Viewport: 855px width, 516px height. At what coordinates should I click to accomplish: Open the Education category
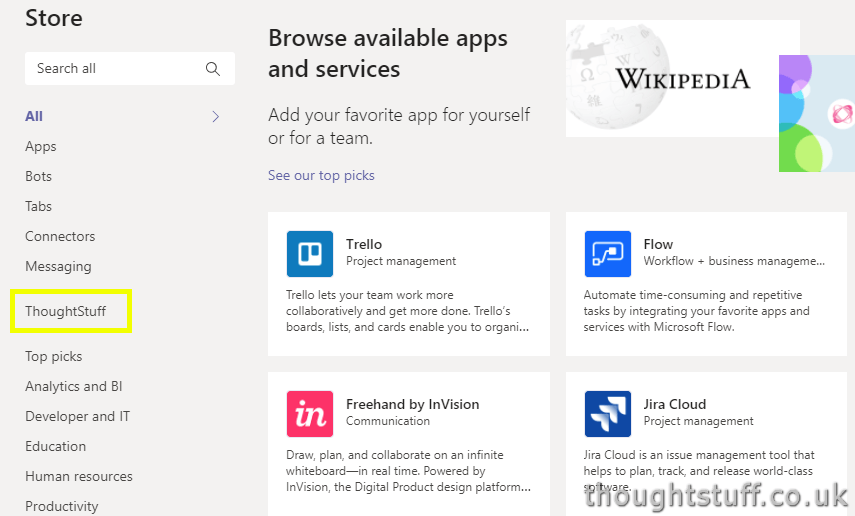pyautogui.click(x=56, y=446)
